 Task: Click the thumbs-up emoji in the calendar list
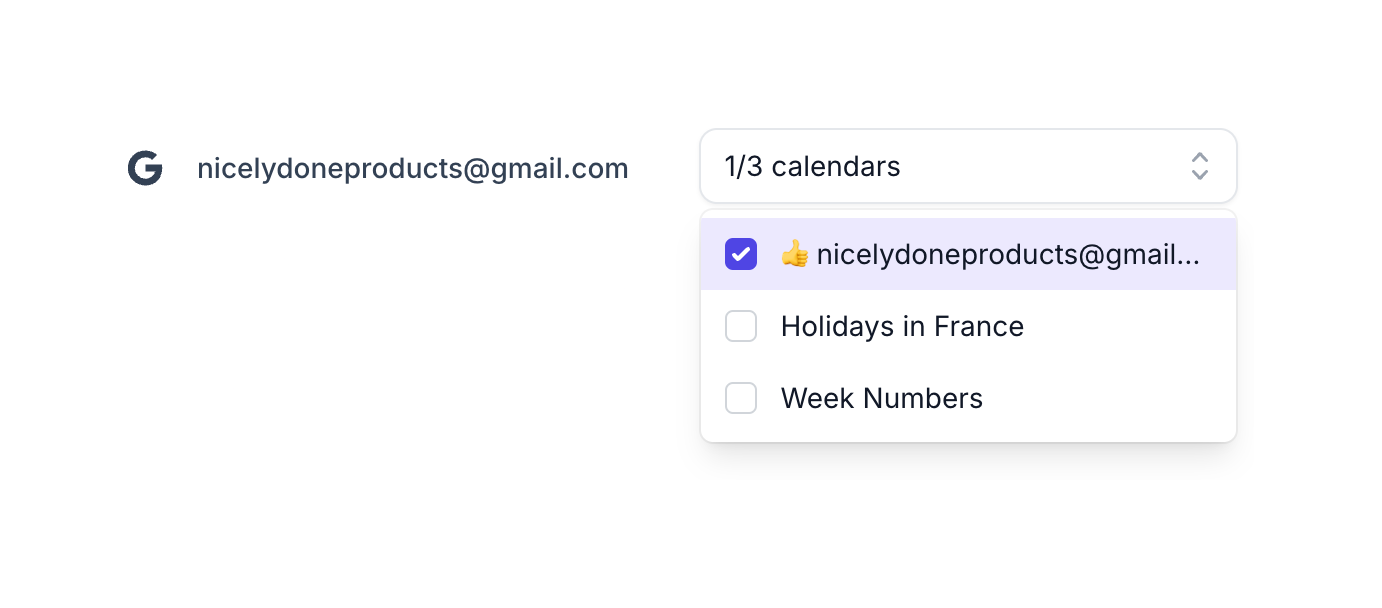pos(795,254)
